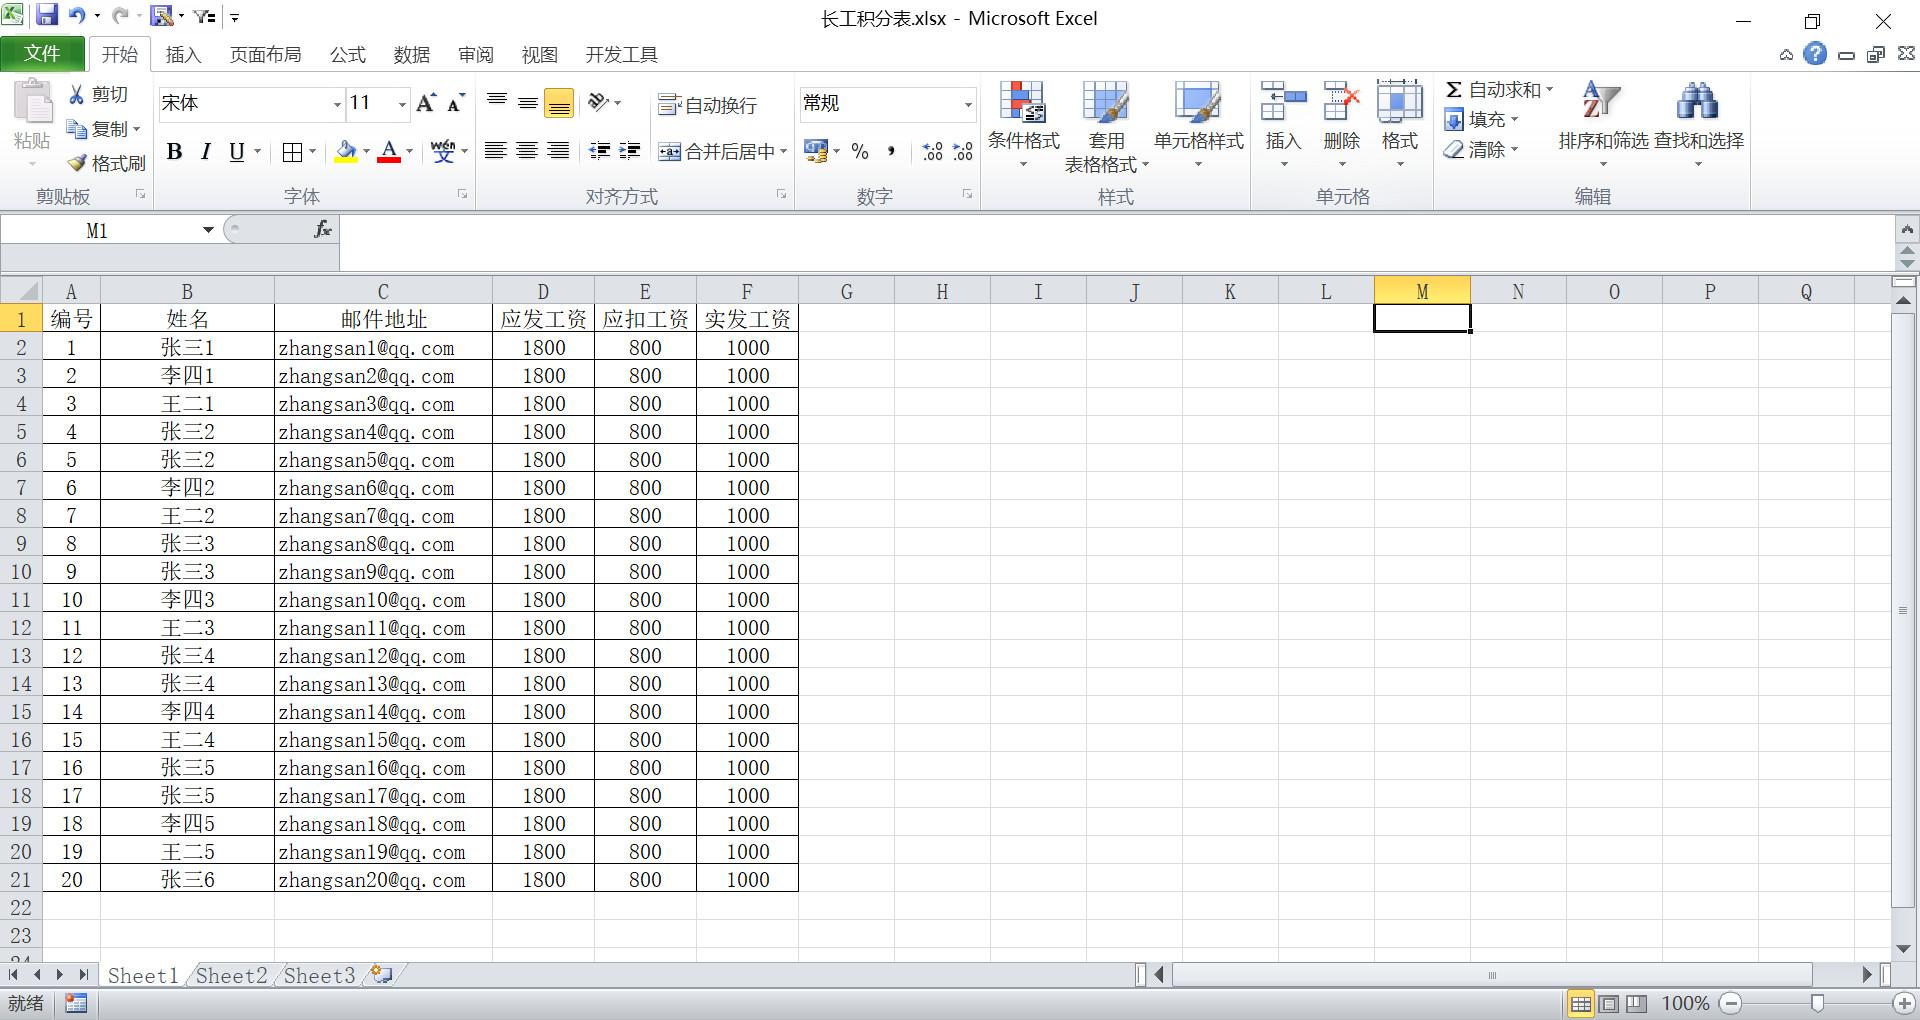The image size is (1920, 1020).
Task: Open Find and Select (查找和选择) binoculars icon
Action: click(x=1698, y=101)
